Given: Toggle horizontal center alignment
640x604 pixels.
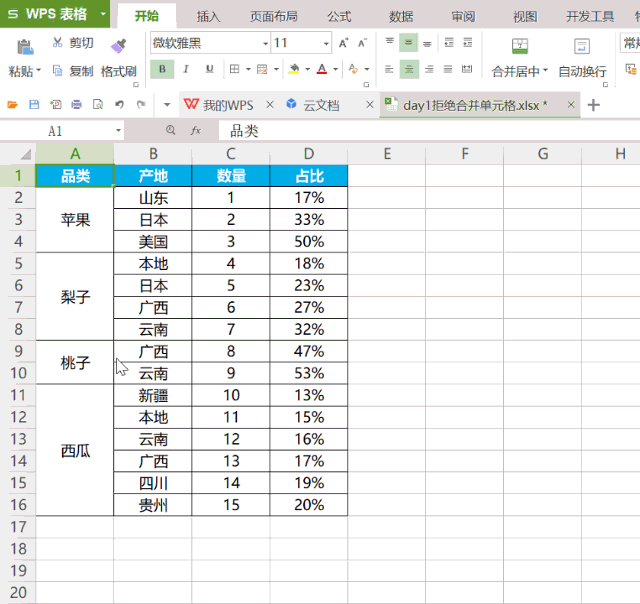Looking at the screenshot, I should pos(409,69).
